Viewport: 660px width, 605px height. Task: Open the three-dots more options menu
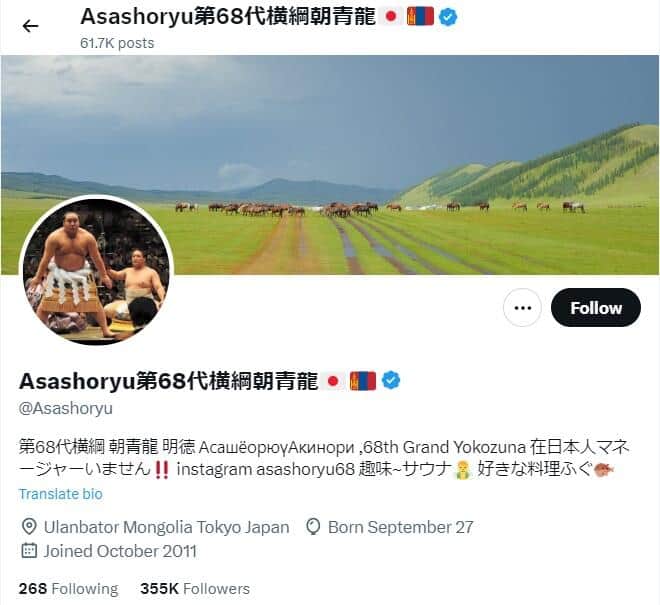(x=522, y=307)
